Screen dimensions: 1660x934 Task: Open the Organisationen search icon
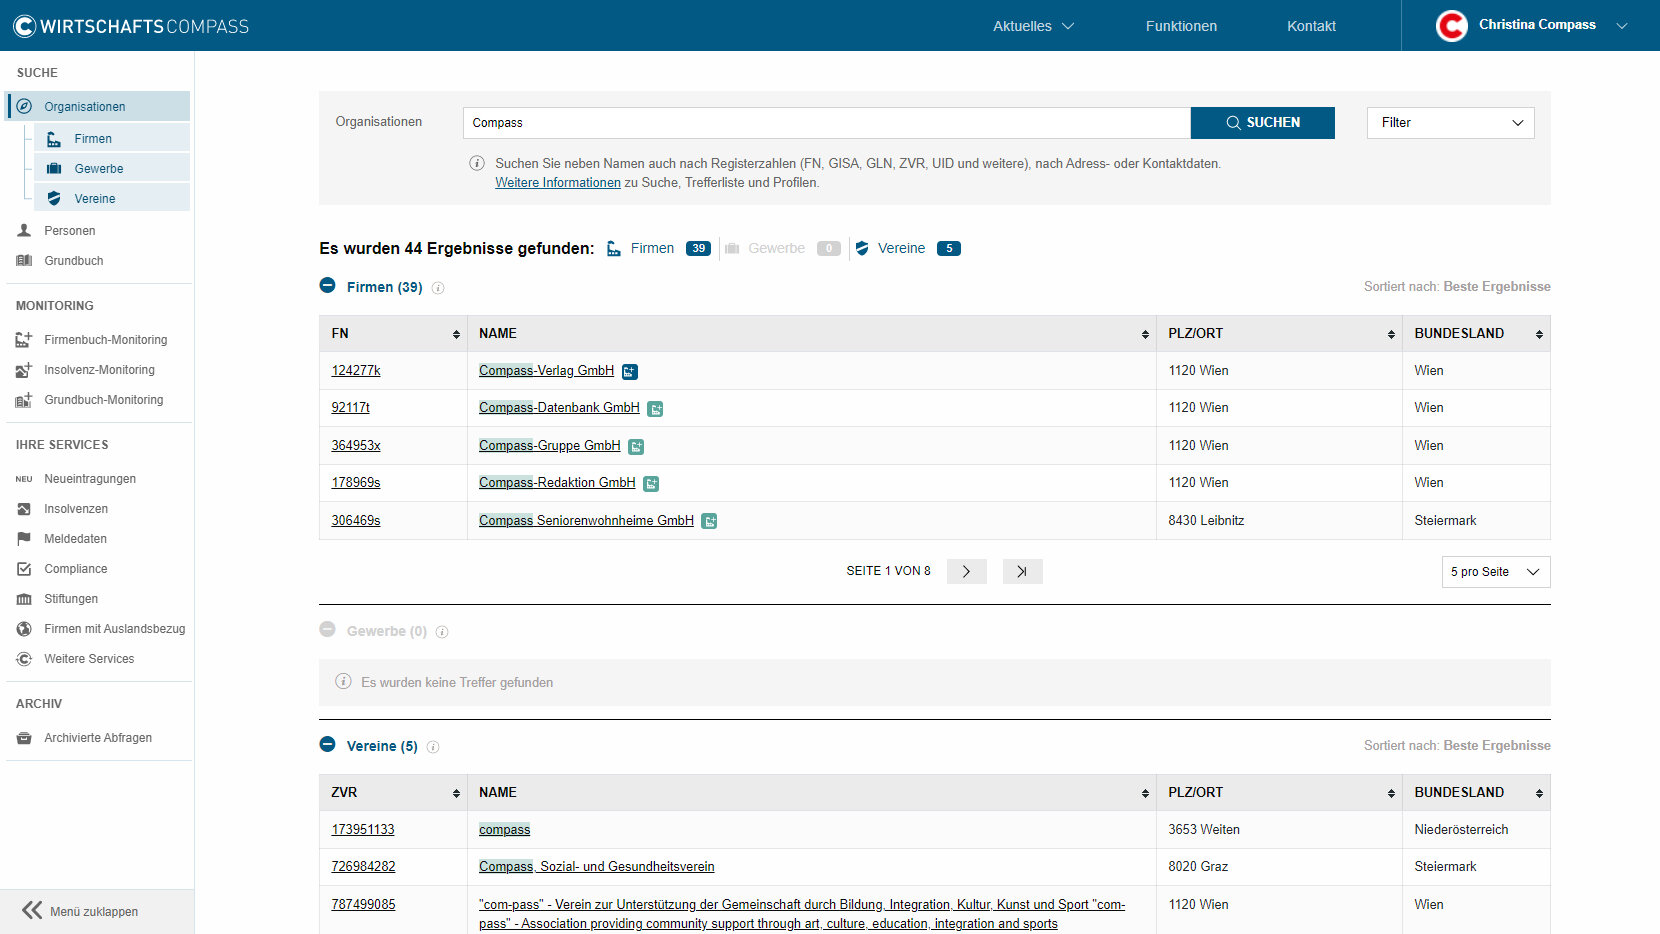[x=24, y=106]
